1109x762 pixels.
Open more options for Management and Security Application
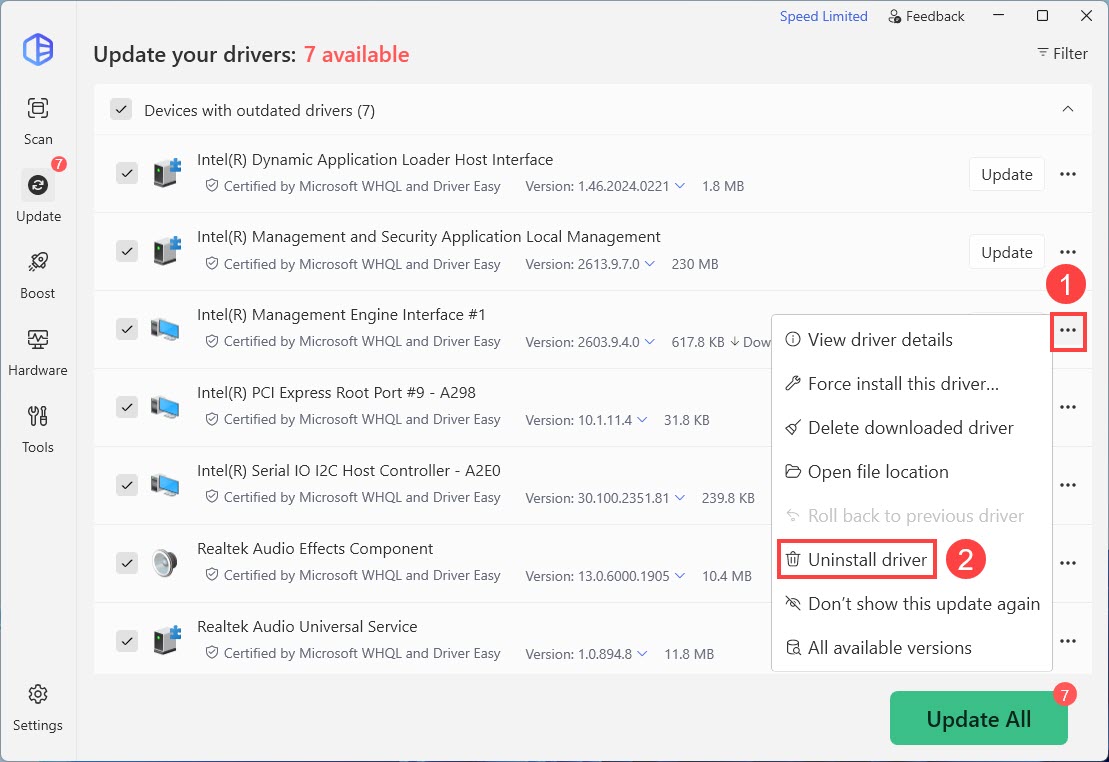click(x=1067, y=252)
